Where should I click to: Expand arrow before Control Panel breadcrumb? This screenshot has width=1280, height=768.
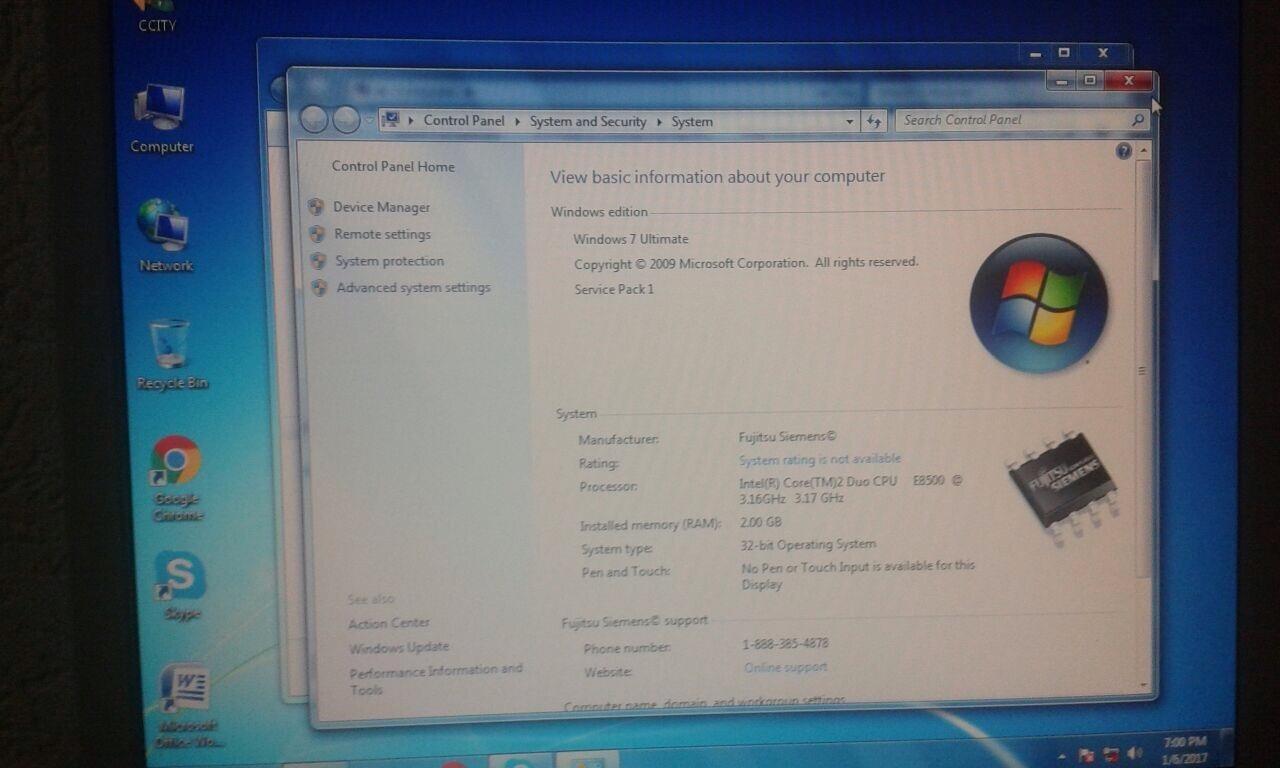(x=411, y=120)
